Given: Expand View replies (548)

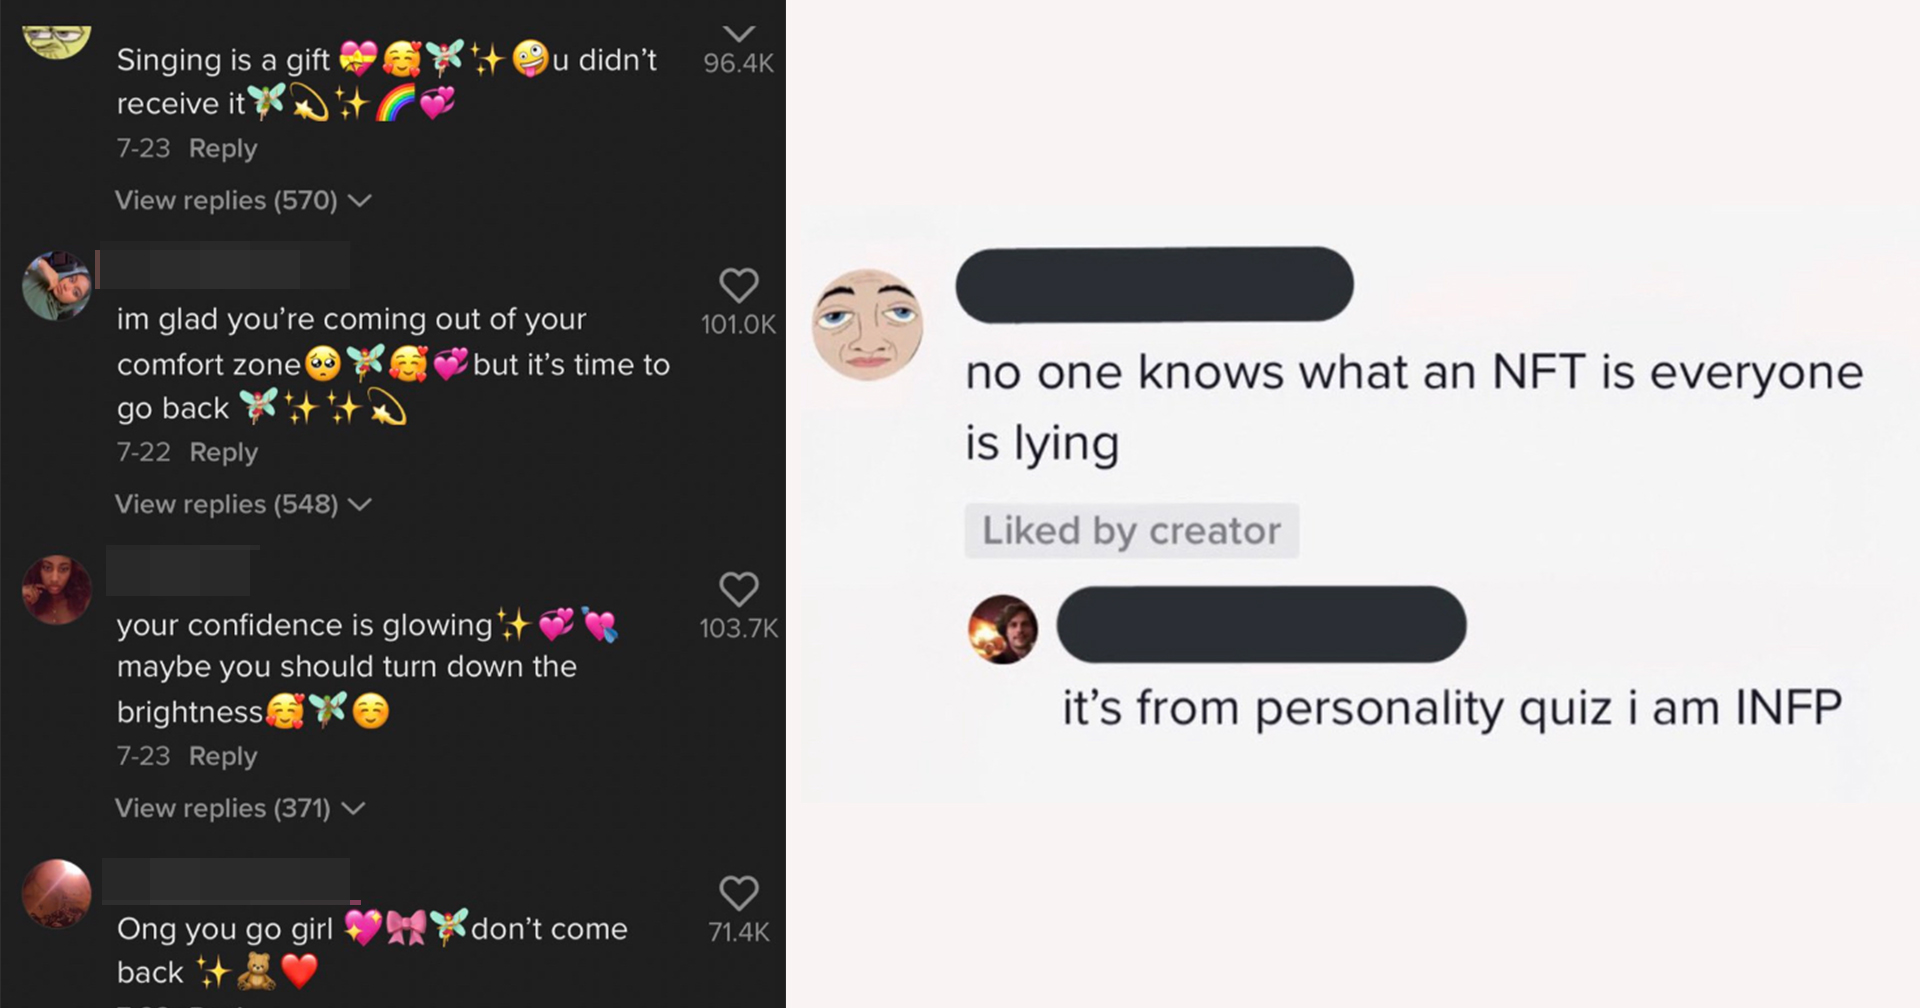Looking at the screenshot, I should (243, 504).
